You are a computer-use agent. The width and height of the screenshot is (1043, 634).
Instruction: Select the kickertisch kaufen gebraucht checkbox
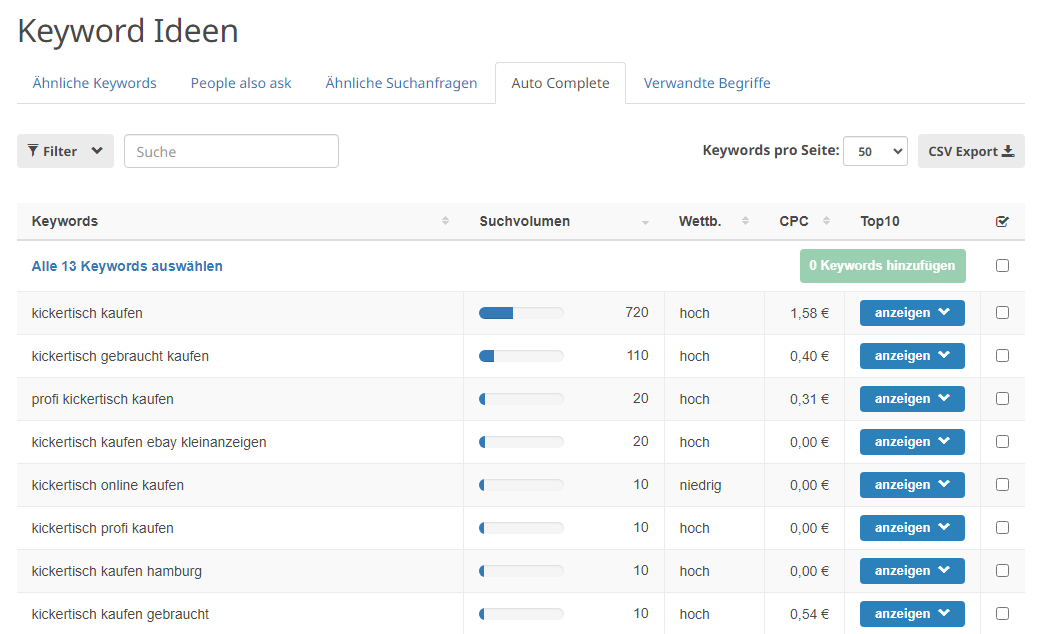(x=1002, y=613)
